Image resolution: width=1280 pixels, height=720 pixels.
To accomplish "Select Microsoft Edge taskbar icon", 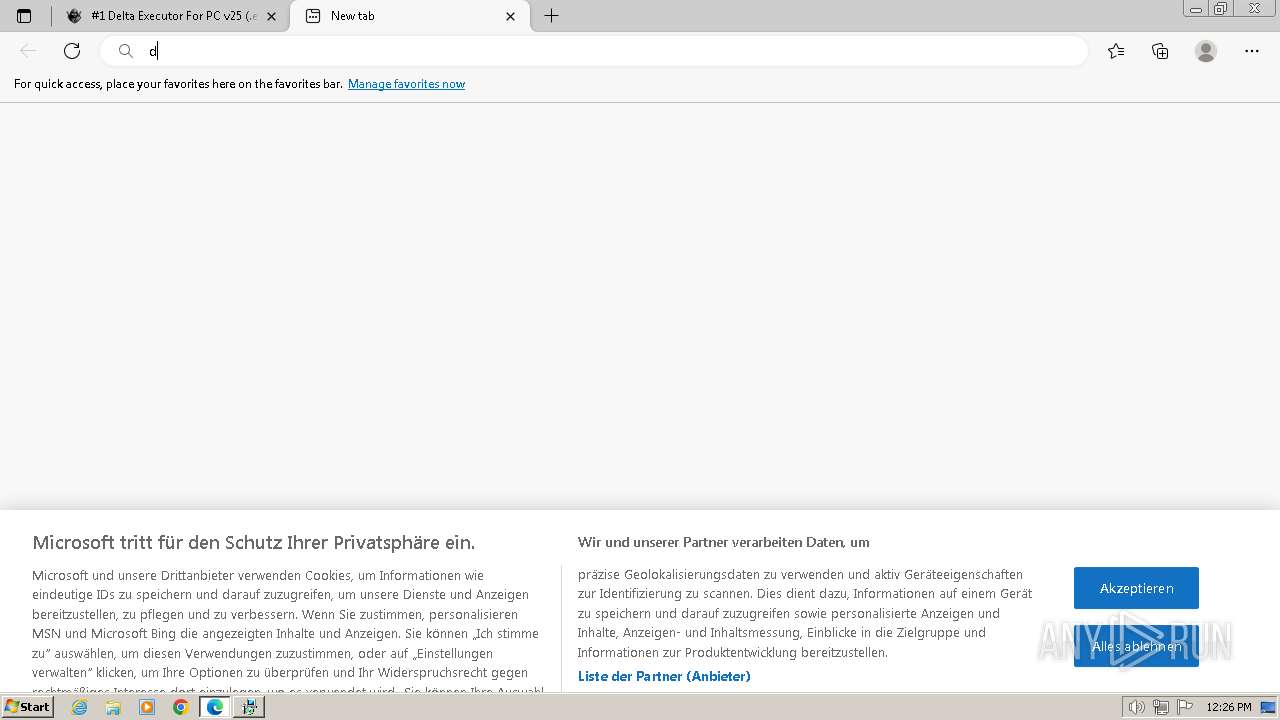I will pos(215,707).
